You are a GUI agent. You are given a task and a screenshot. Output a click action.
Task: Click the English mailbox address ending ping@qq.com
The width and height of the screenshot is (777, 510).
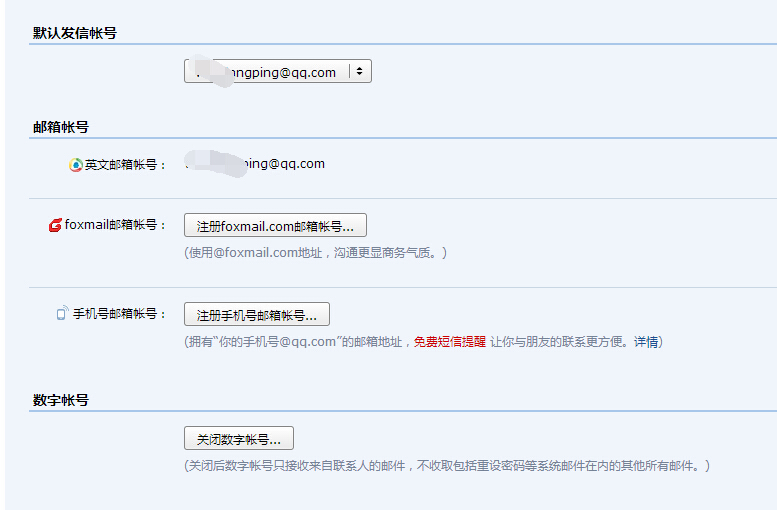pos(255,164)
